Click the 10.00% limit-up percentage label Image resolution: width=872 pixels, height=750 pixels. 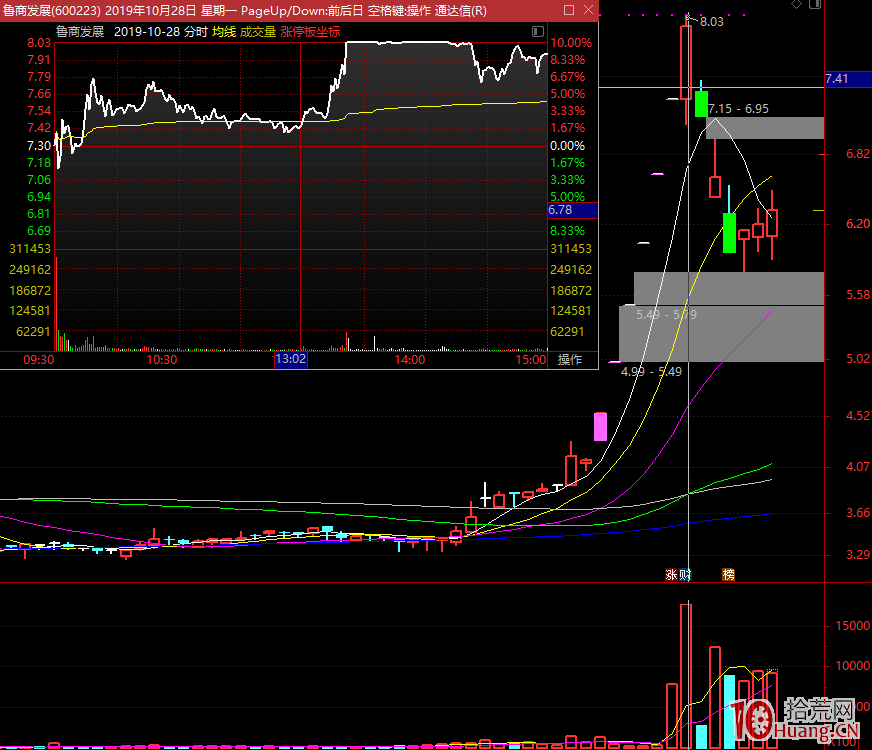[x=571, y=43]
